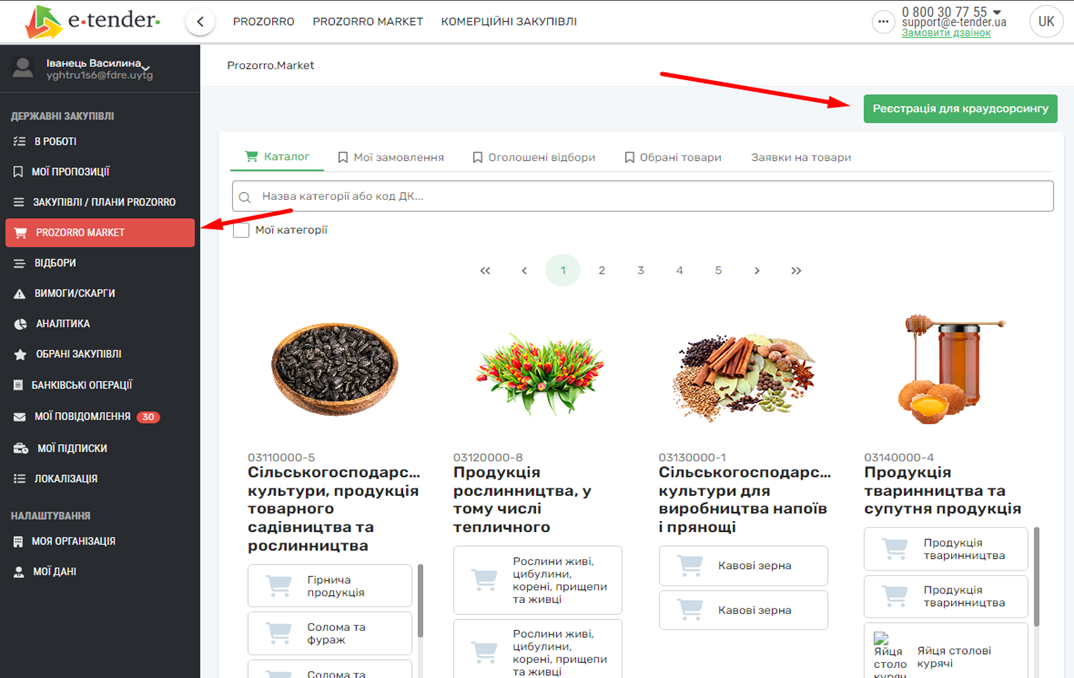Click the Замовити дзвінок link
The height and width of the screenshot is (678, 1074).
coord(946,33)
